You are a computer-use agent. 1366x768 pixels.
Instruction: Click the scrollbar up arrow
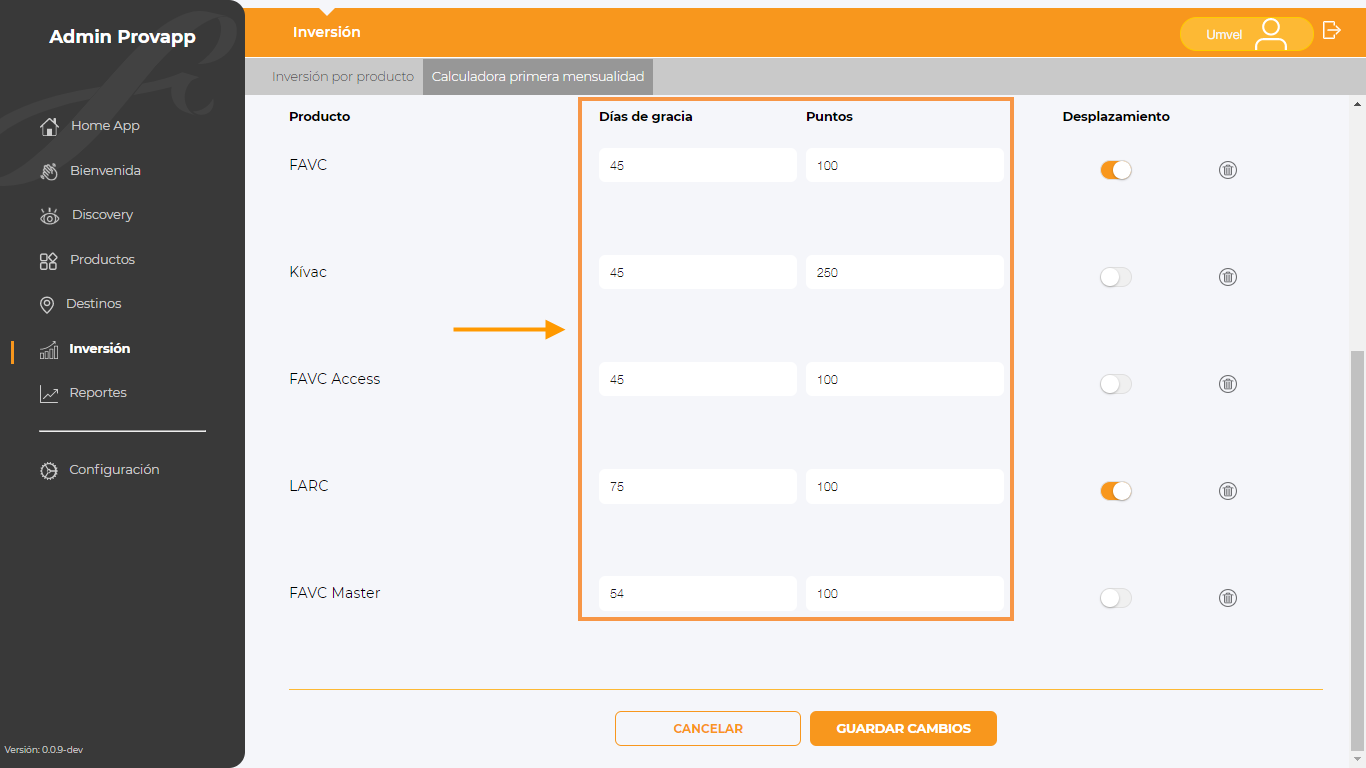click(1357, 104)
